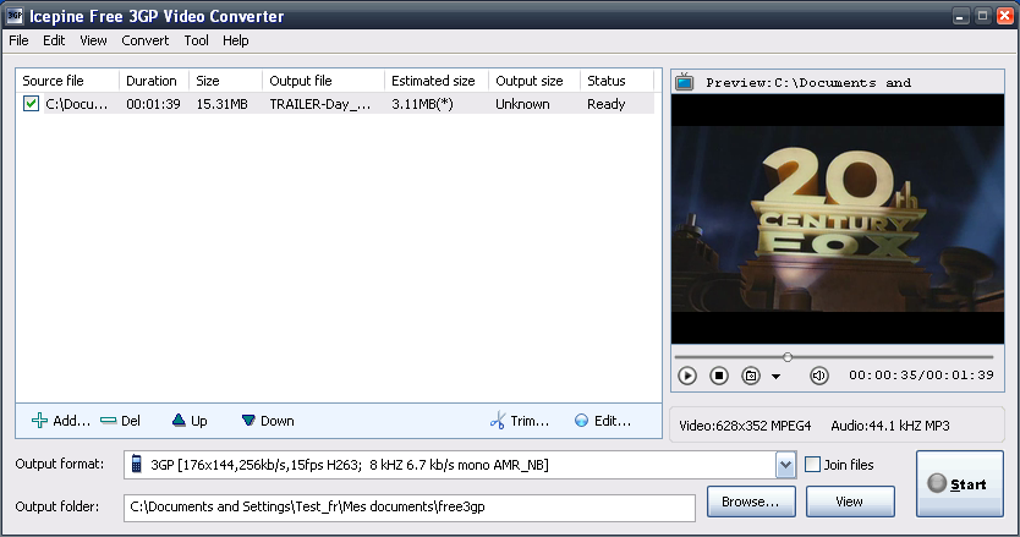Open the Help menu
The height and width of the screenshot is (537, 1020).
click(x=235, y=40)
